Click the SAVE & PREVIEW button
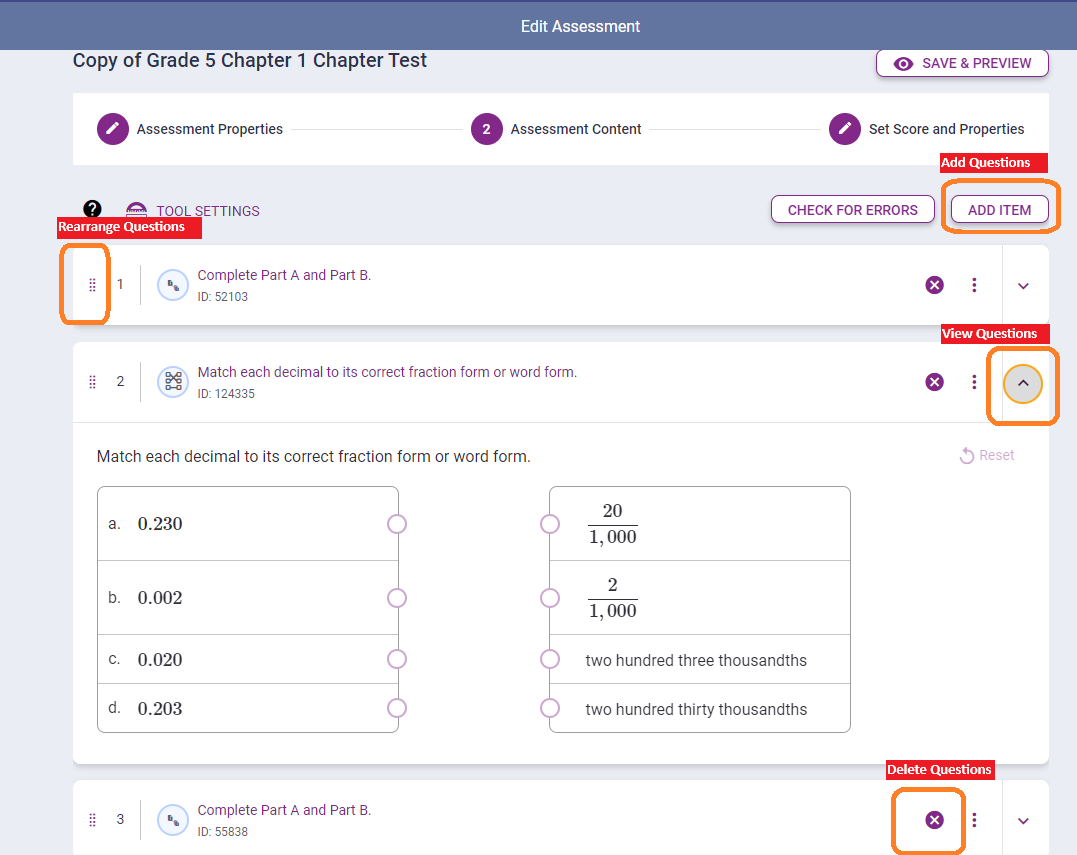This screenshot has width=1077, height=855. tap(962, 63)
